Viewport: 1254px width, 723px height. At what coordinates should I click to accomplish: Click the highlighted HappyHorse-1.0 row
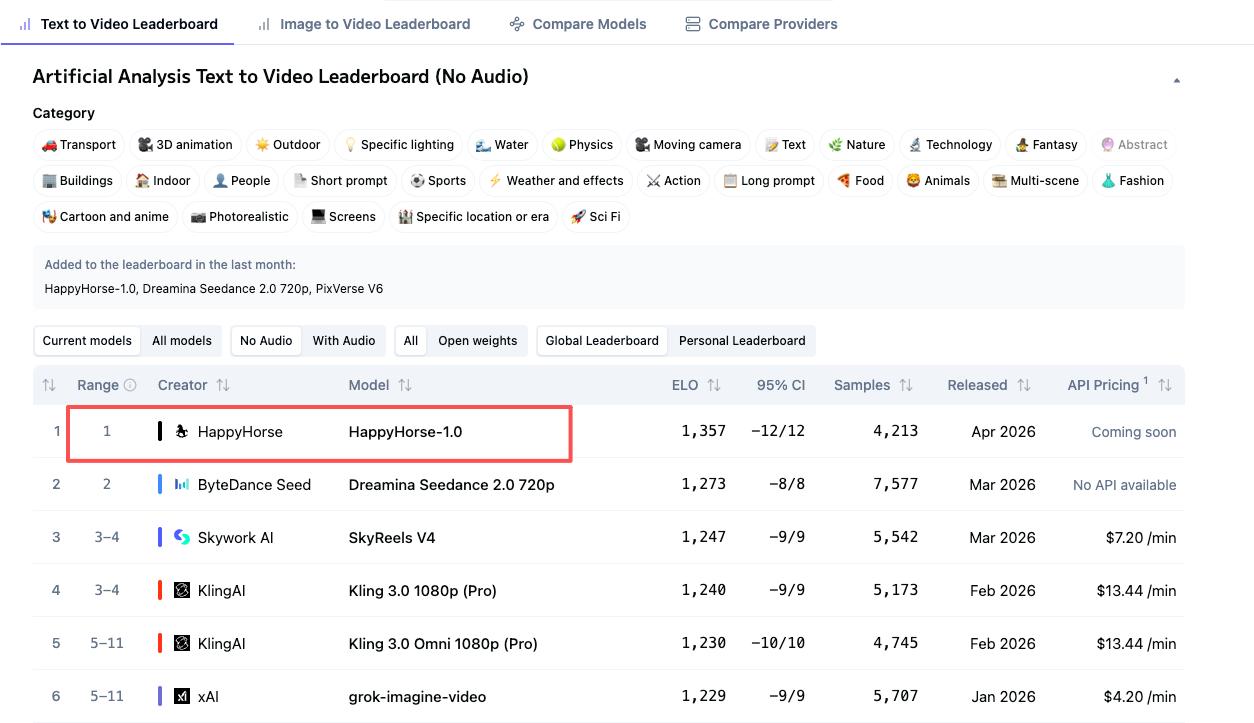point(319,433)
